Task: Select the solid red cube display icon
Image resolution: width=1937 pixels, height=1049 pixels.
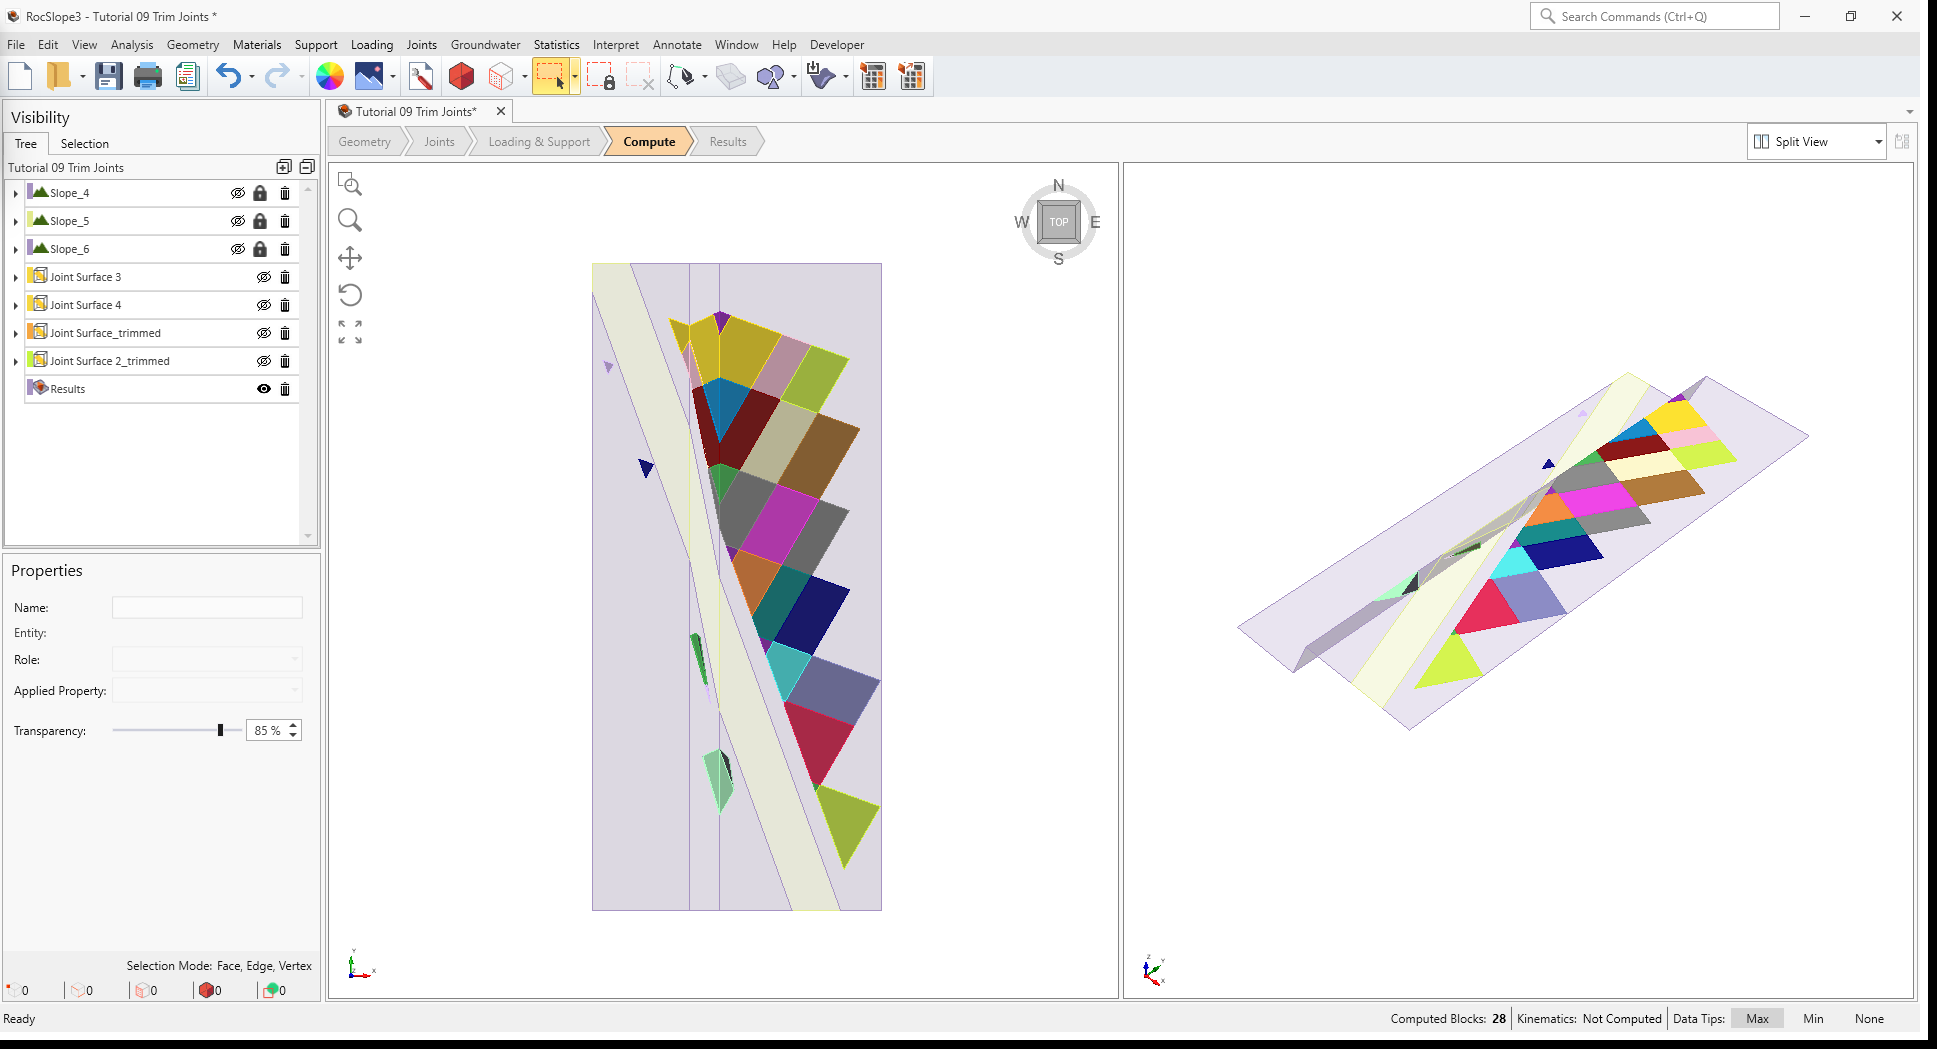Action: (x=461, y=76)
